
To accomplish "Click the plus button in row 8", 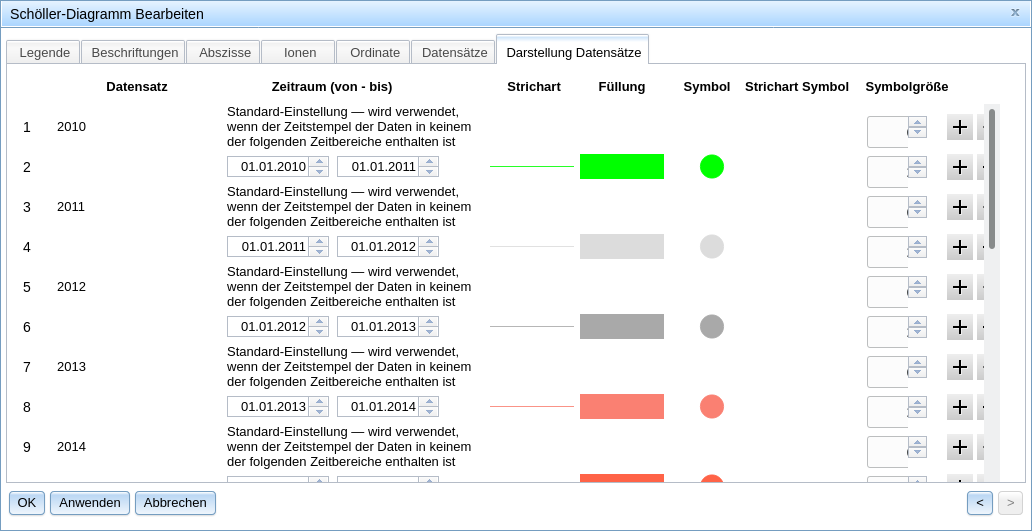I will tap(959, 407).
